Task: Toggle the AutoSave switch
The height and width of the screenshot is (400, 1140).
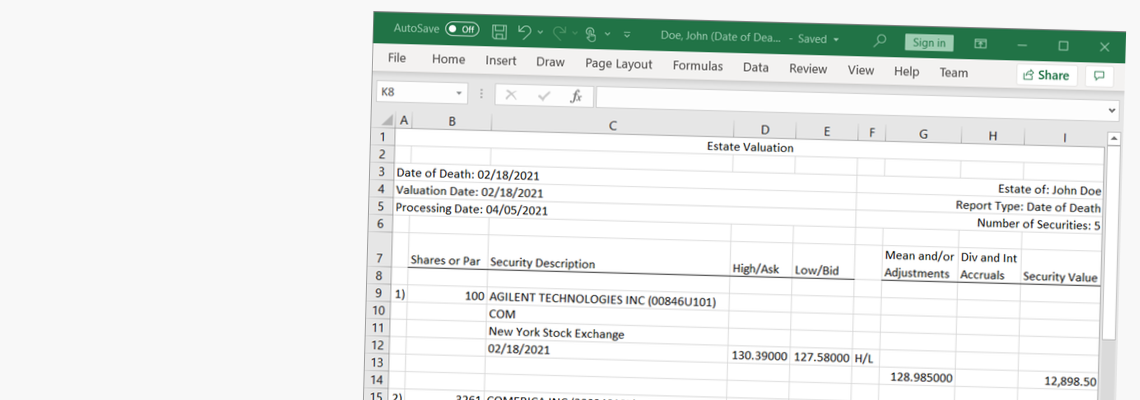Action: pos(462,29)
